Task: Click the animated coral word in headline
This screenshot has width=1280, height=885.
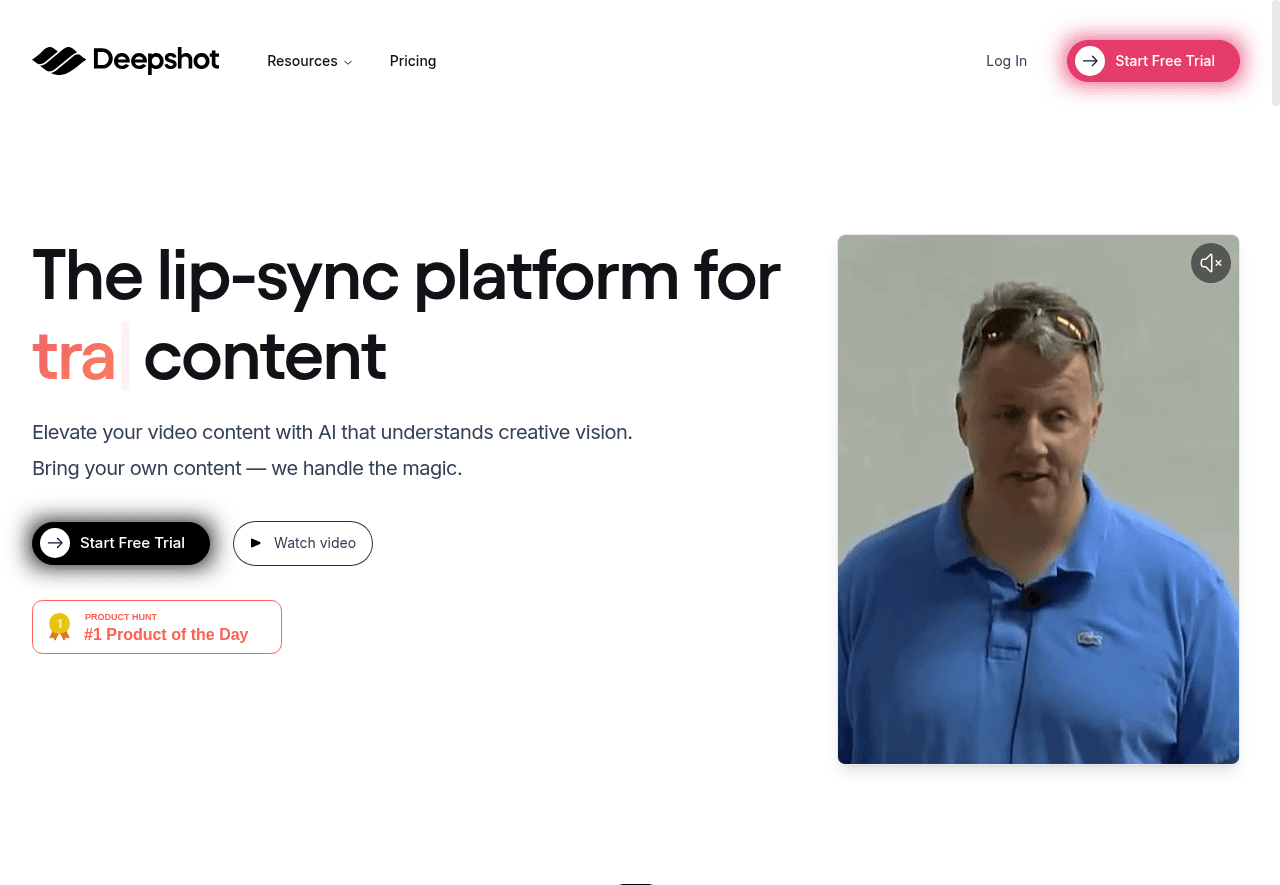Action: coord(74,357)
